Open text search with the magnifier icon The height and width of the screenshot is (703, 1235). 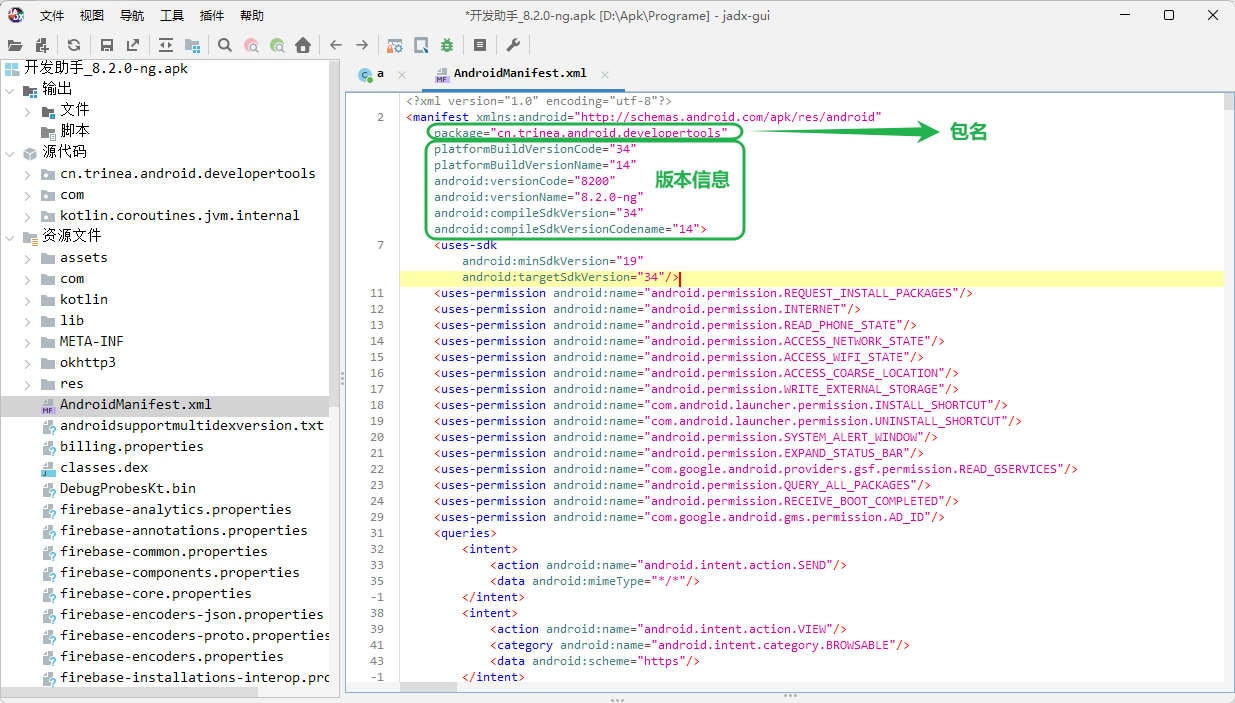point(225,45)
